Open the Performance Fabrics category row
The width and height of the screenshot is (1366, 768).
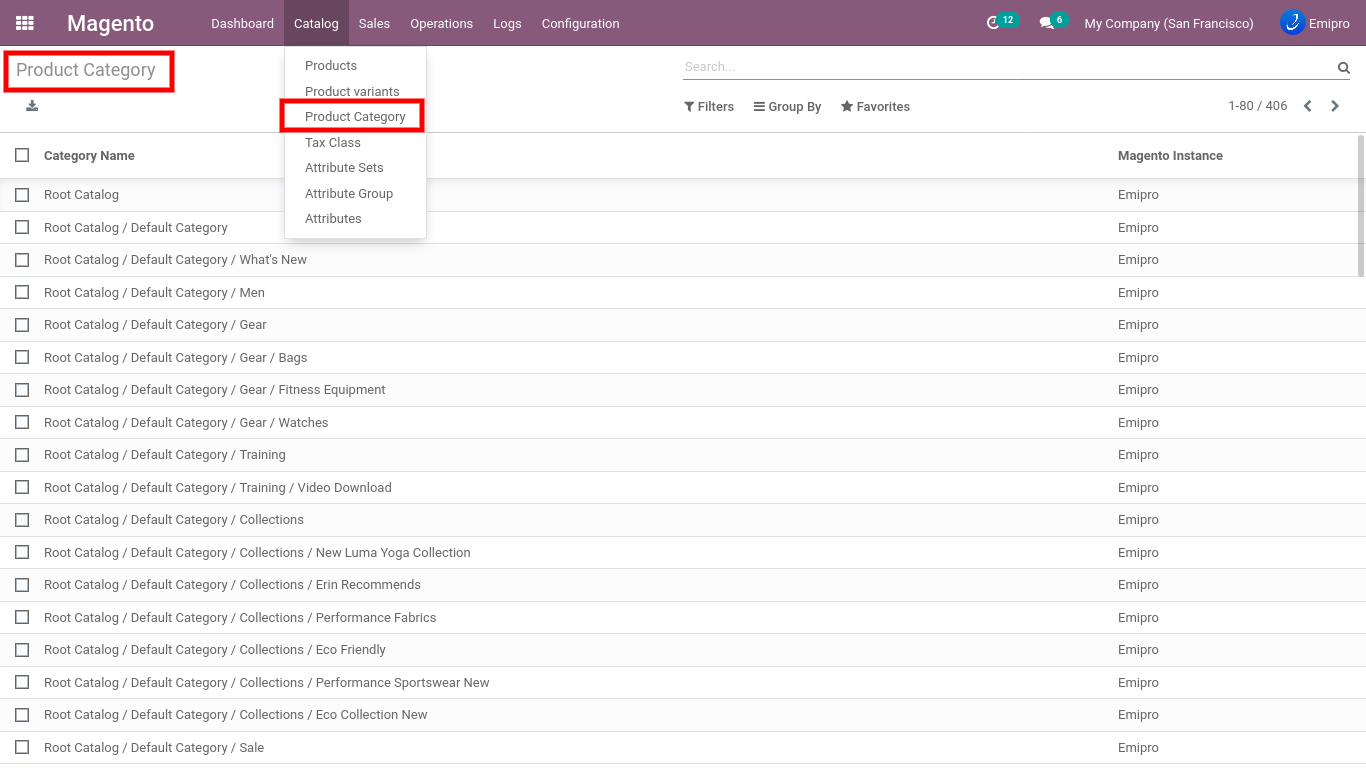pyautogui.click(x=683, y=617)
